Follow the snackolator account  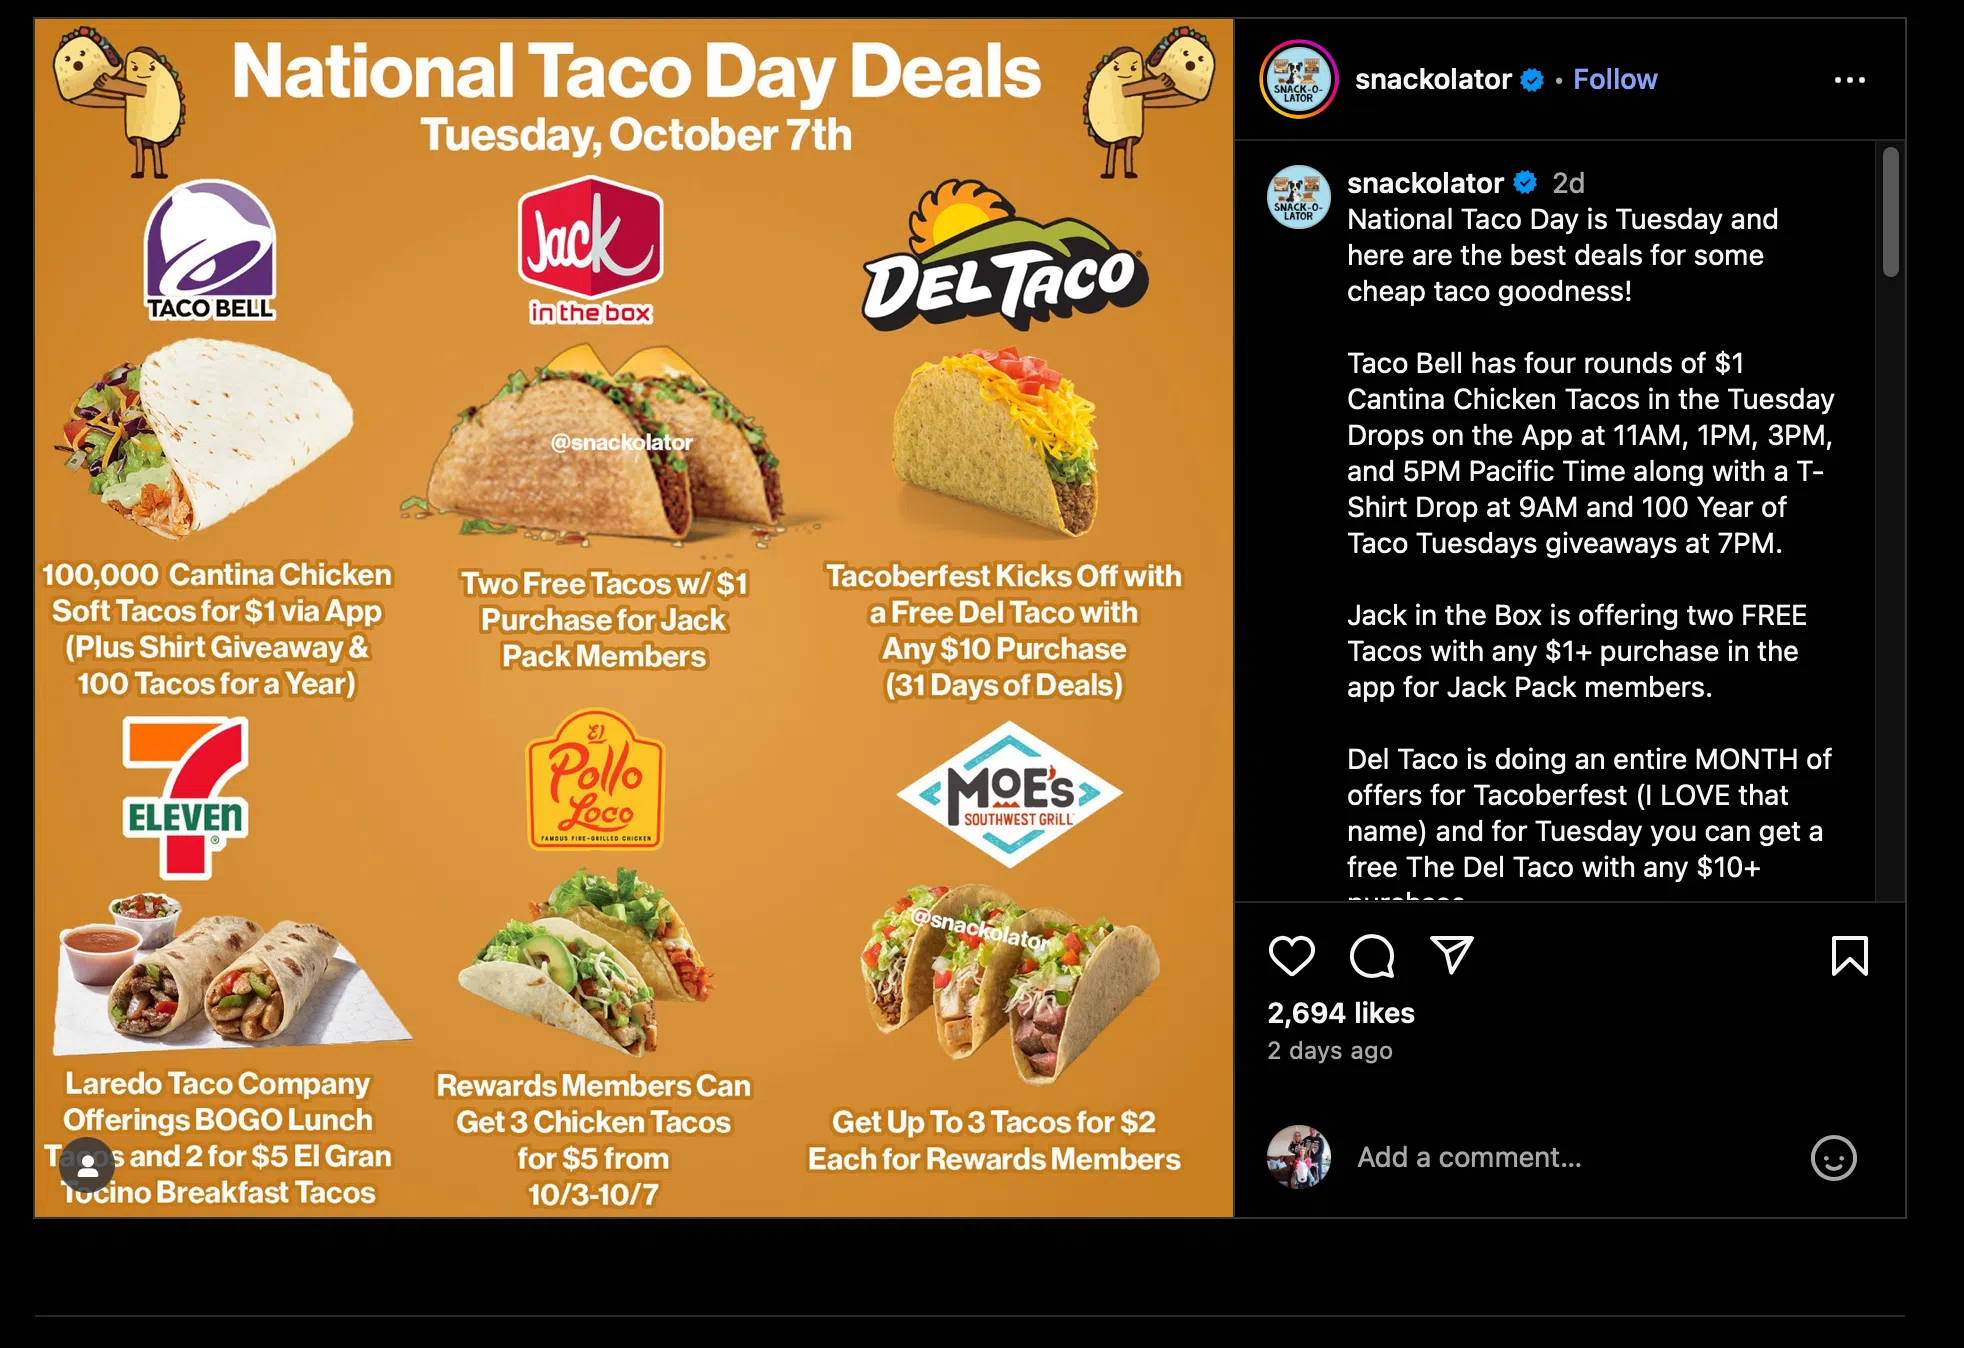(x=1615, y=80)
